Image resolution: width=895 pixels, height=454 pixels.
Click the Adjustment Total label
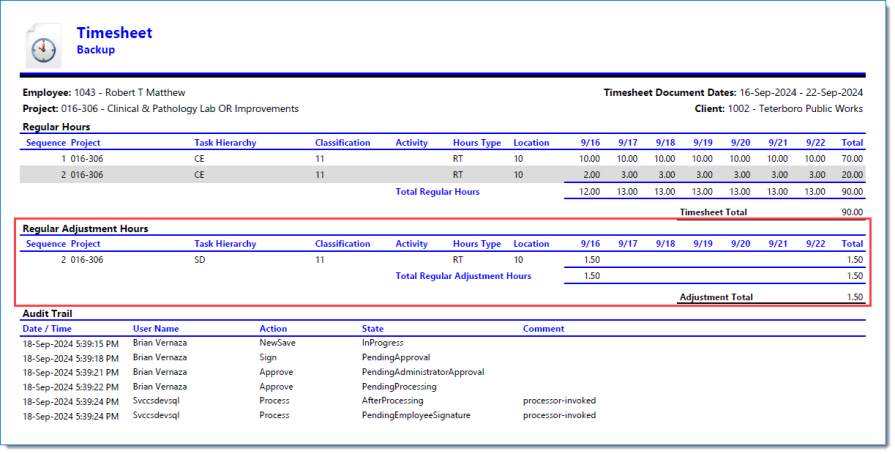coord(716,297)
